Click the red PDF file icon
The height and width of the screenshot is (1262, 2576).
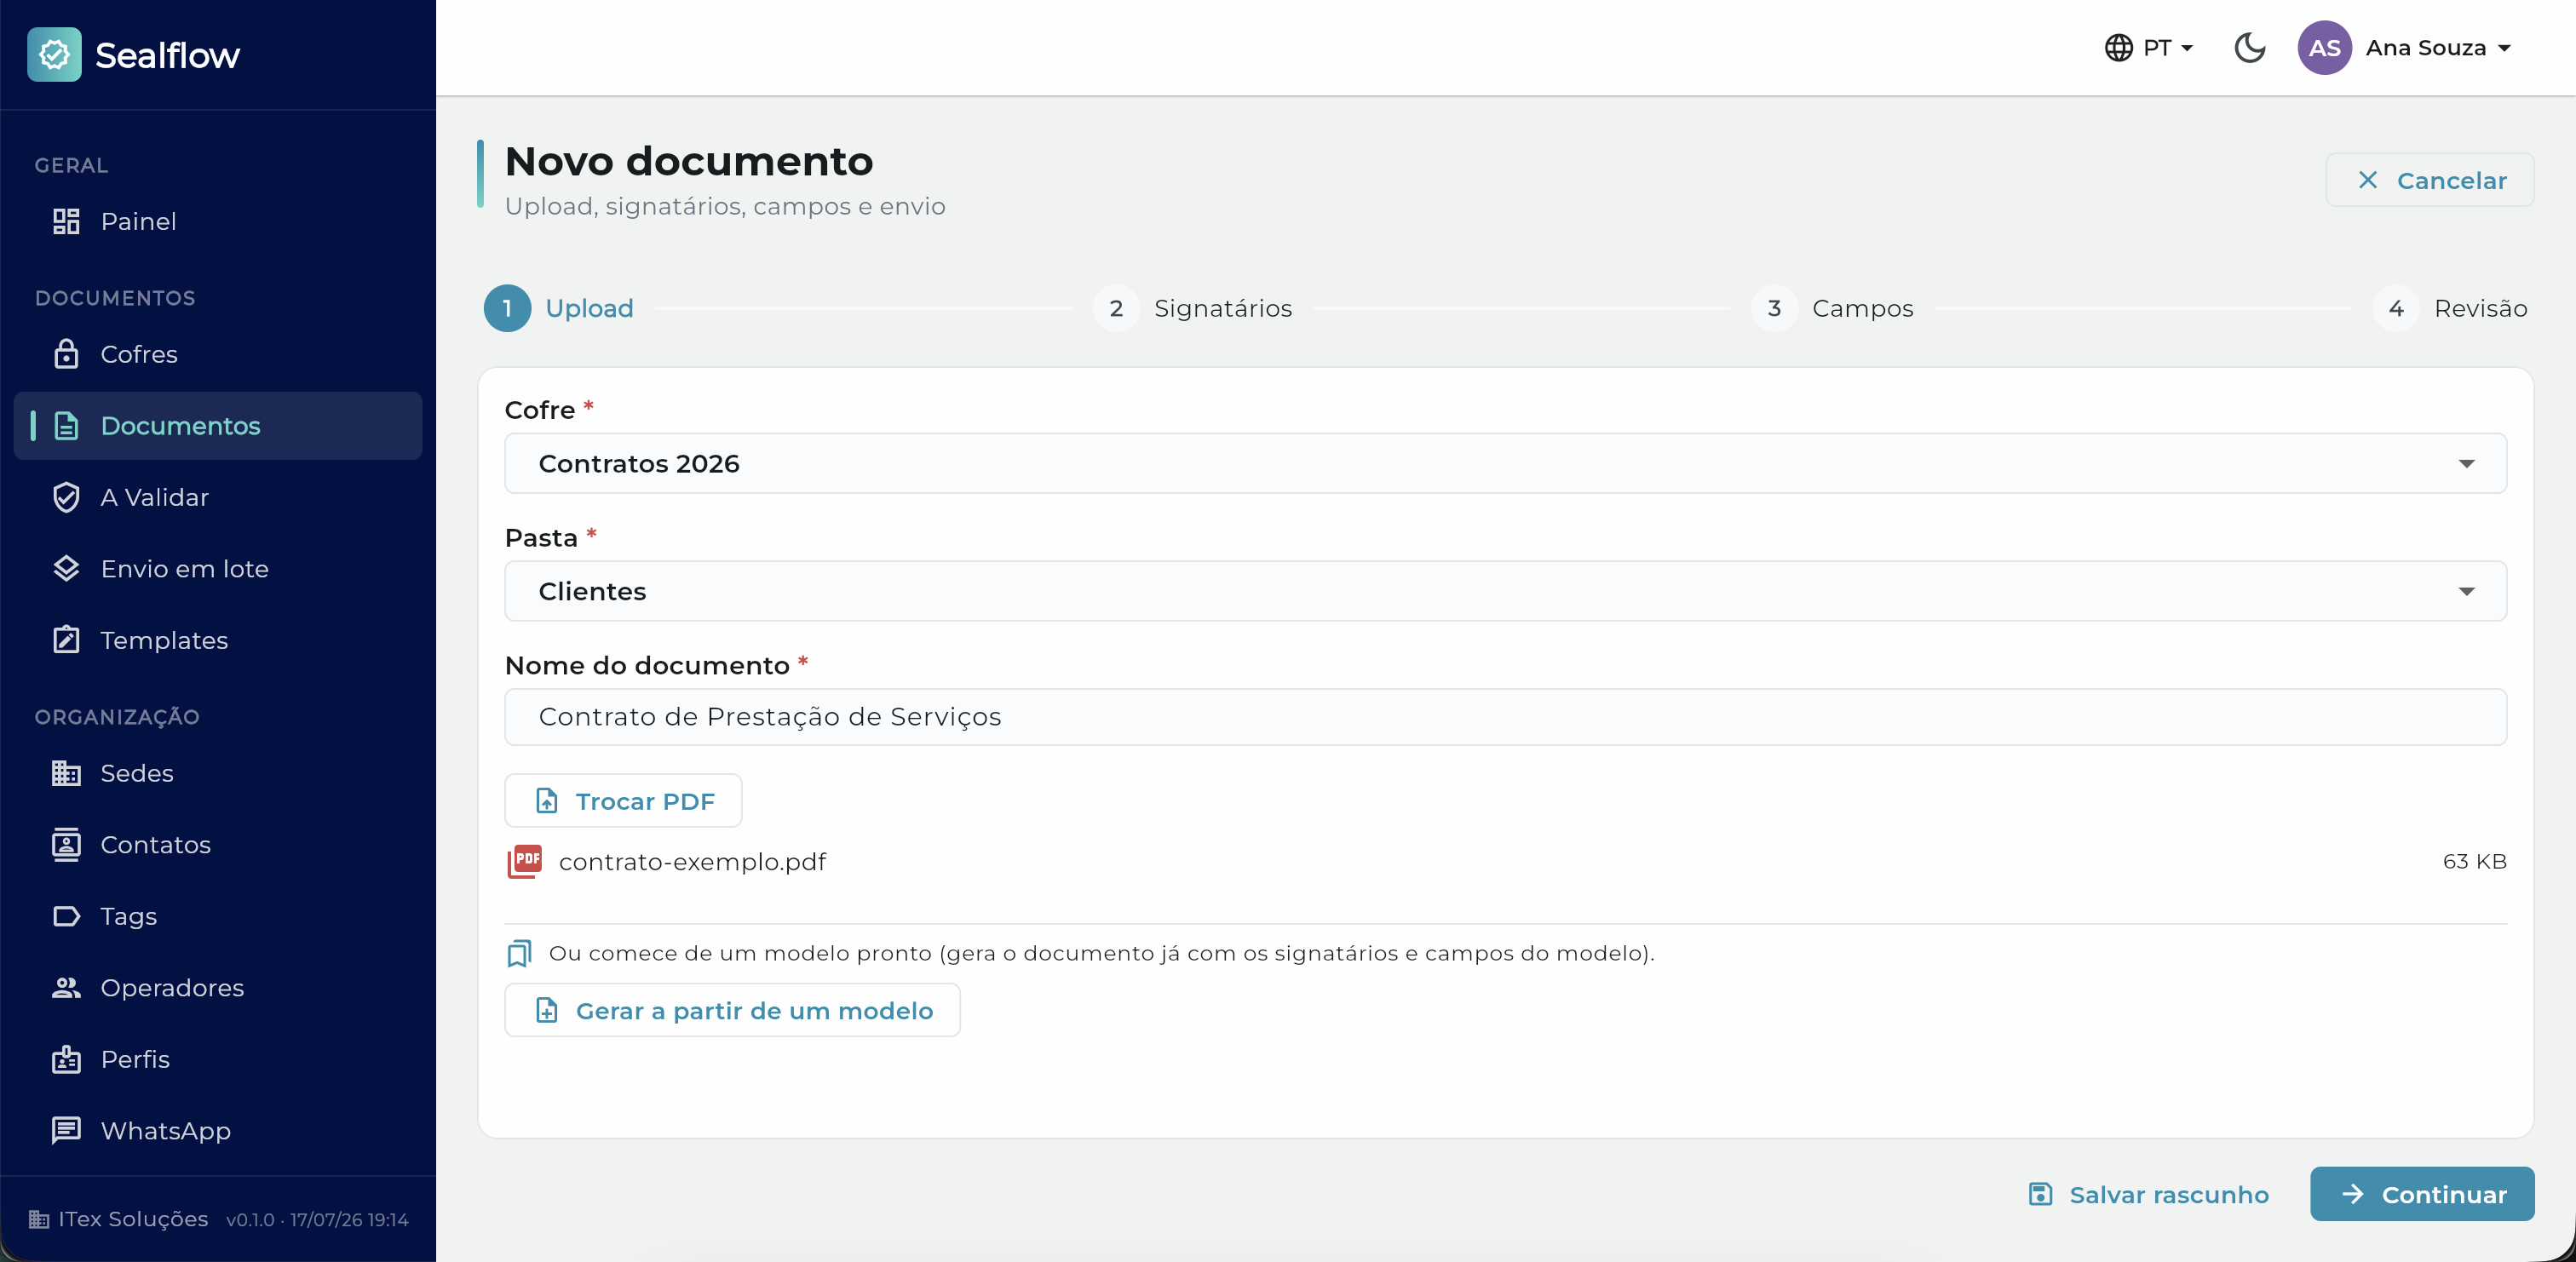[525, 861]
